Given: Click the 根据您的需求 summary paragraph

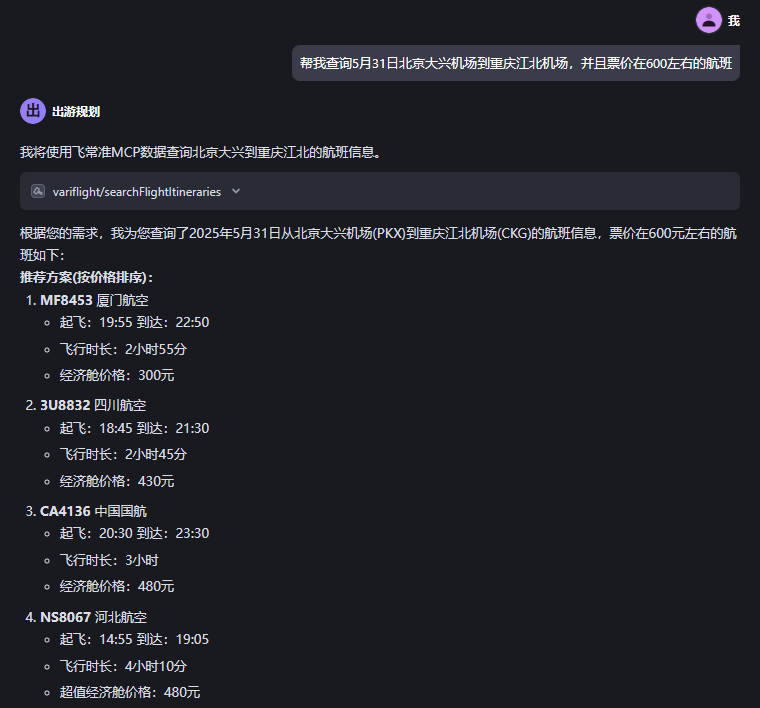Looking at the screenshot, I should click(x=379, y=244).
